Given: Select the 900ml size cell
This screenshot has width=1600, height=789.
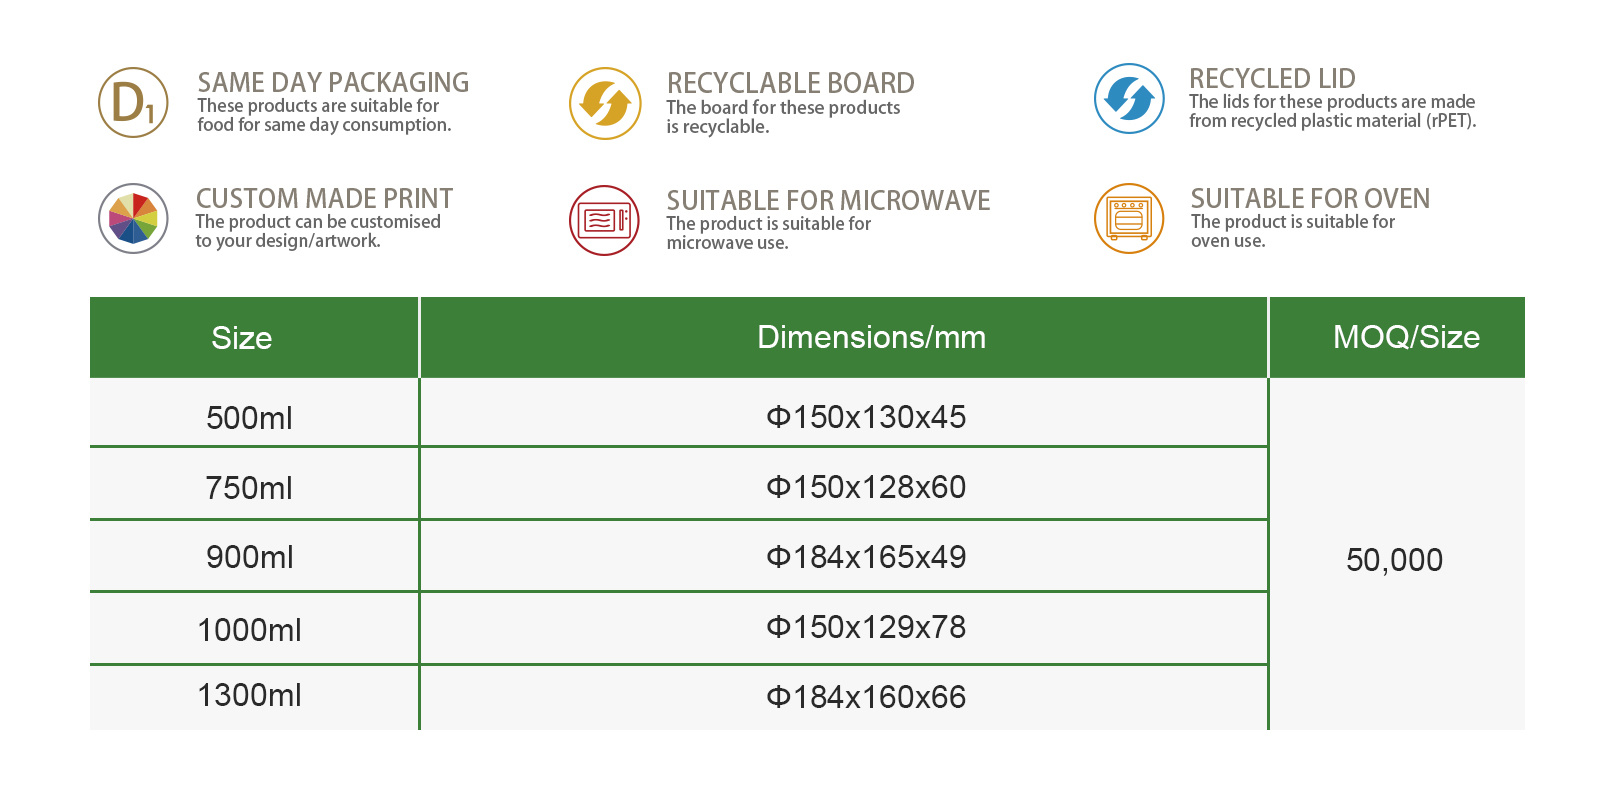Looking at the screenshot, I should (x=254, y=556).
